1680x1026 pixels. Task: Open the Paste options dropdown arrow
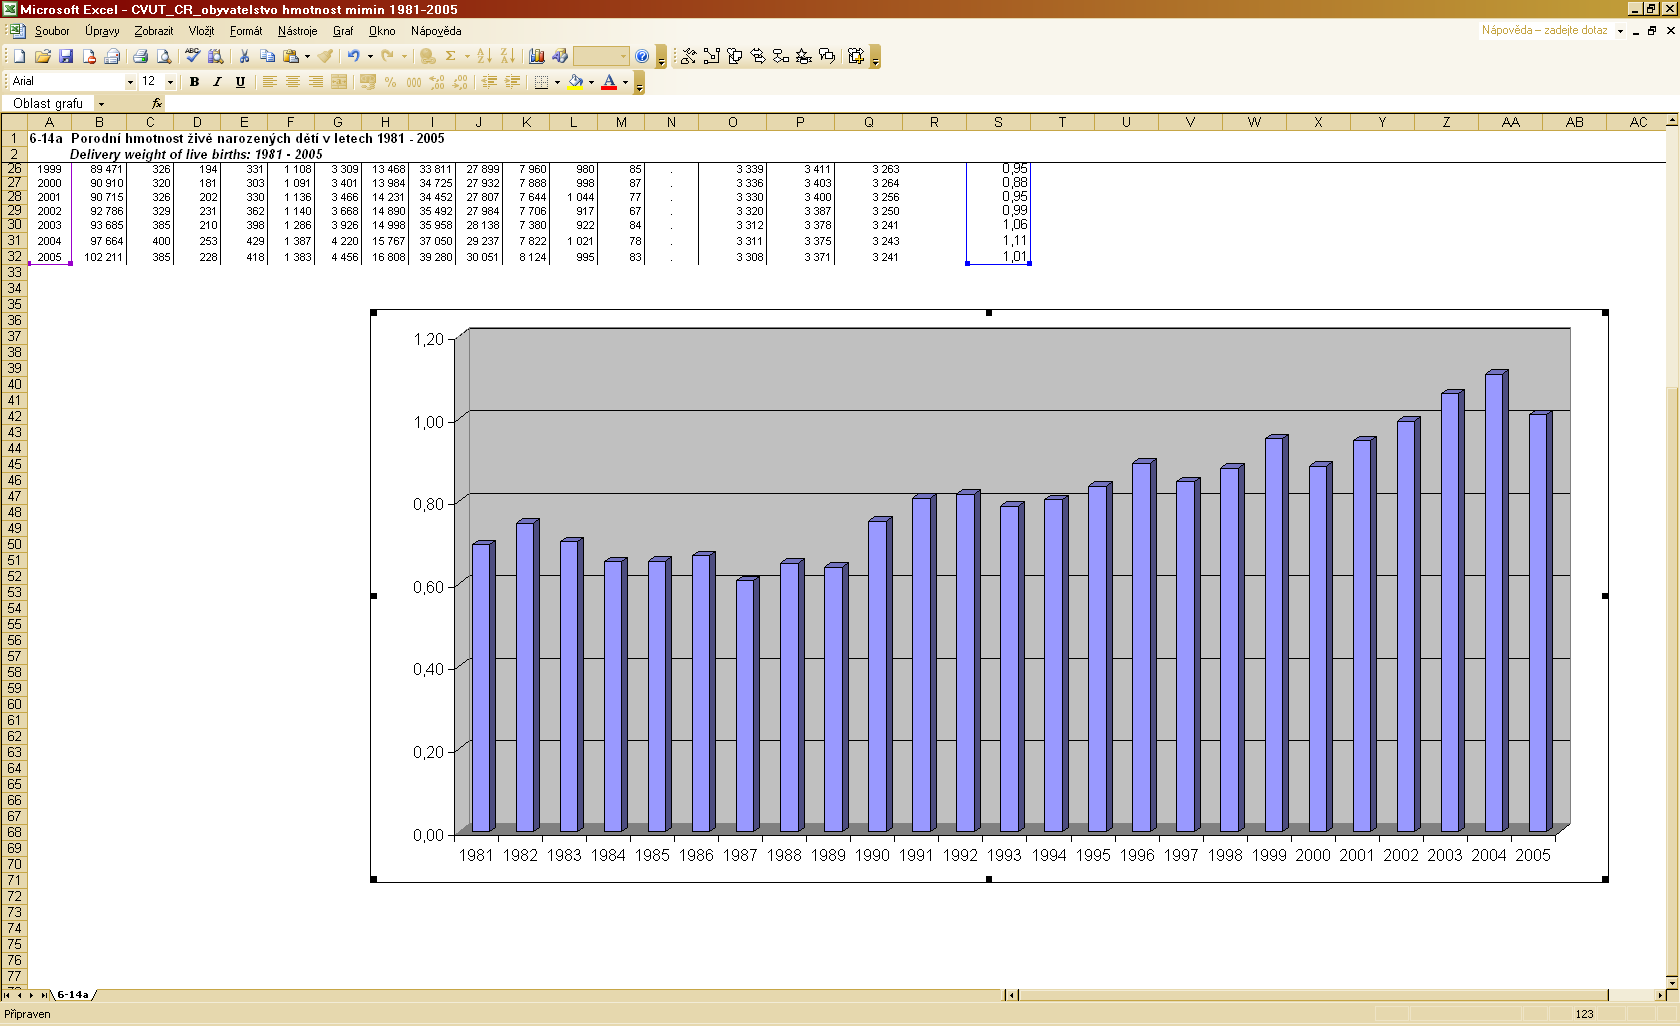(x=307, y=57)
